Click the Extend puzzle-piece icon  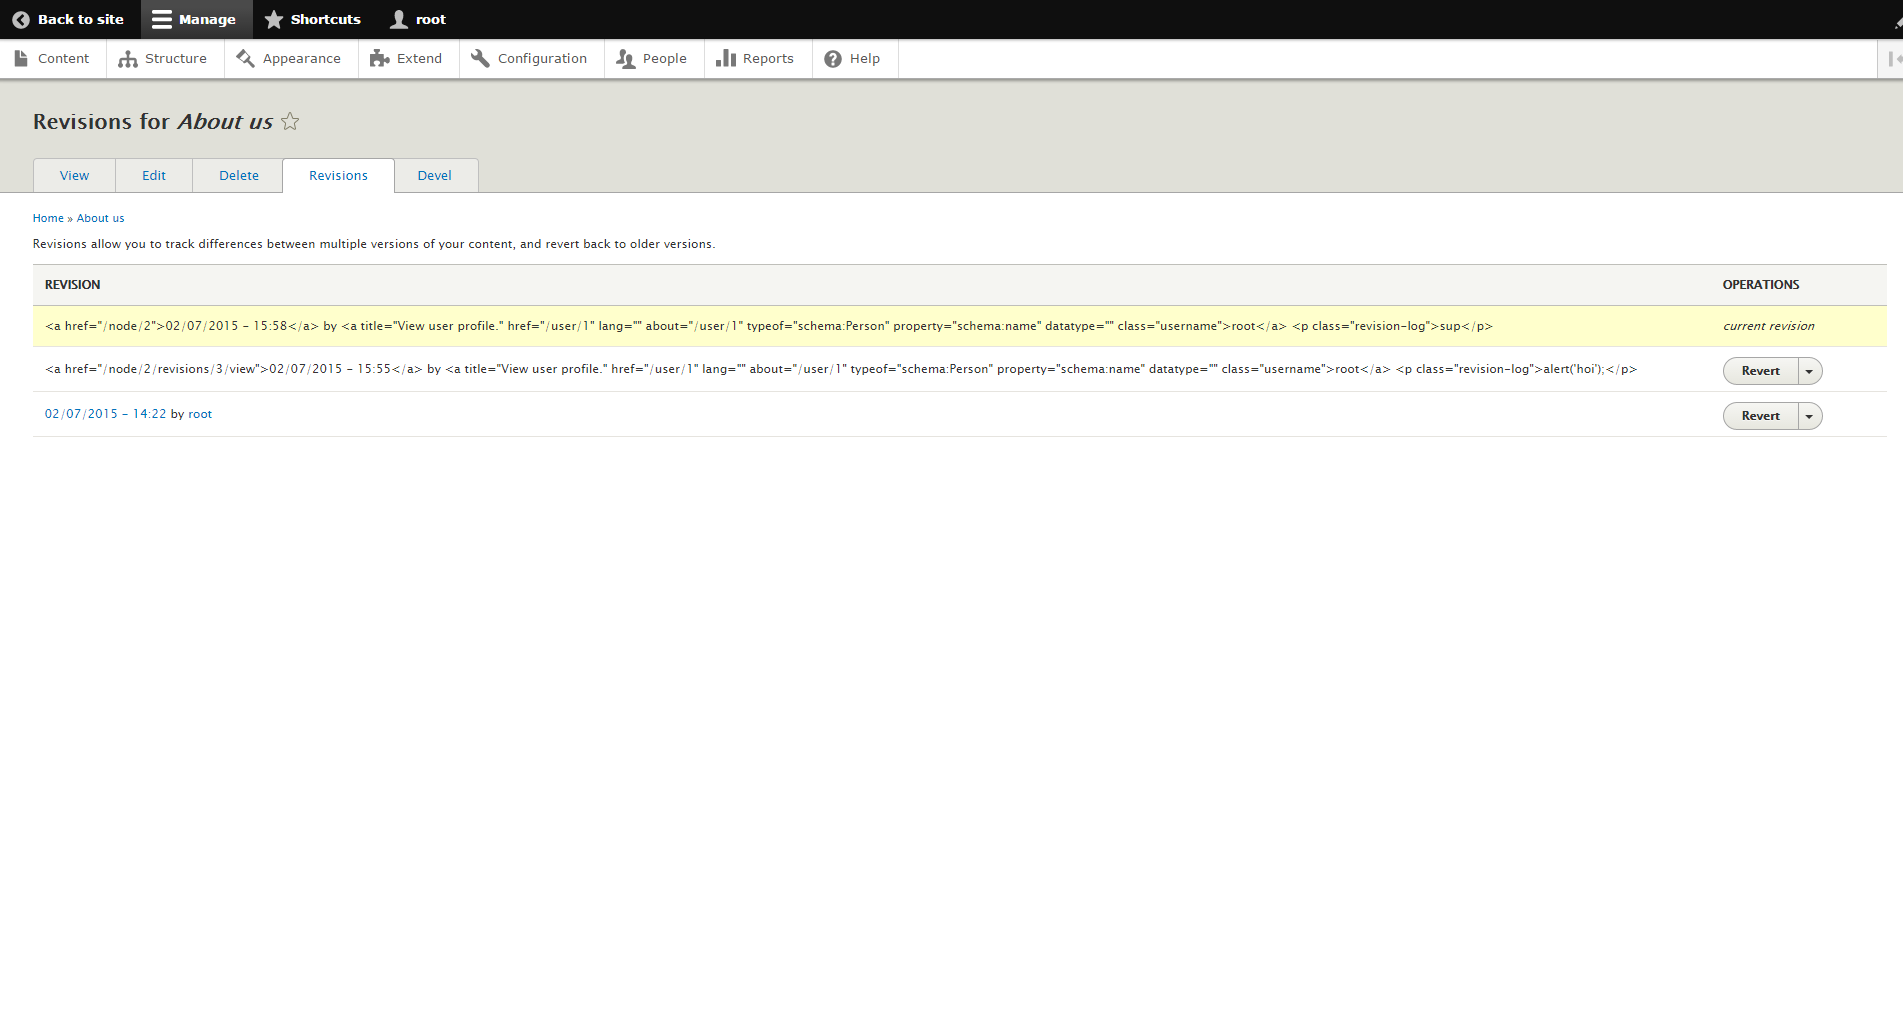pyautogui.click(x=379, y=58)
